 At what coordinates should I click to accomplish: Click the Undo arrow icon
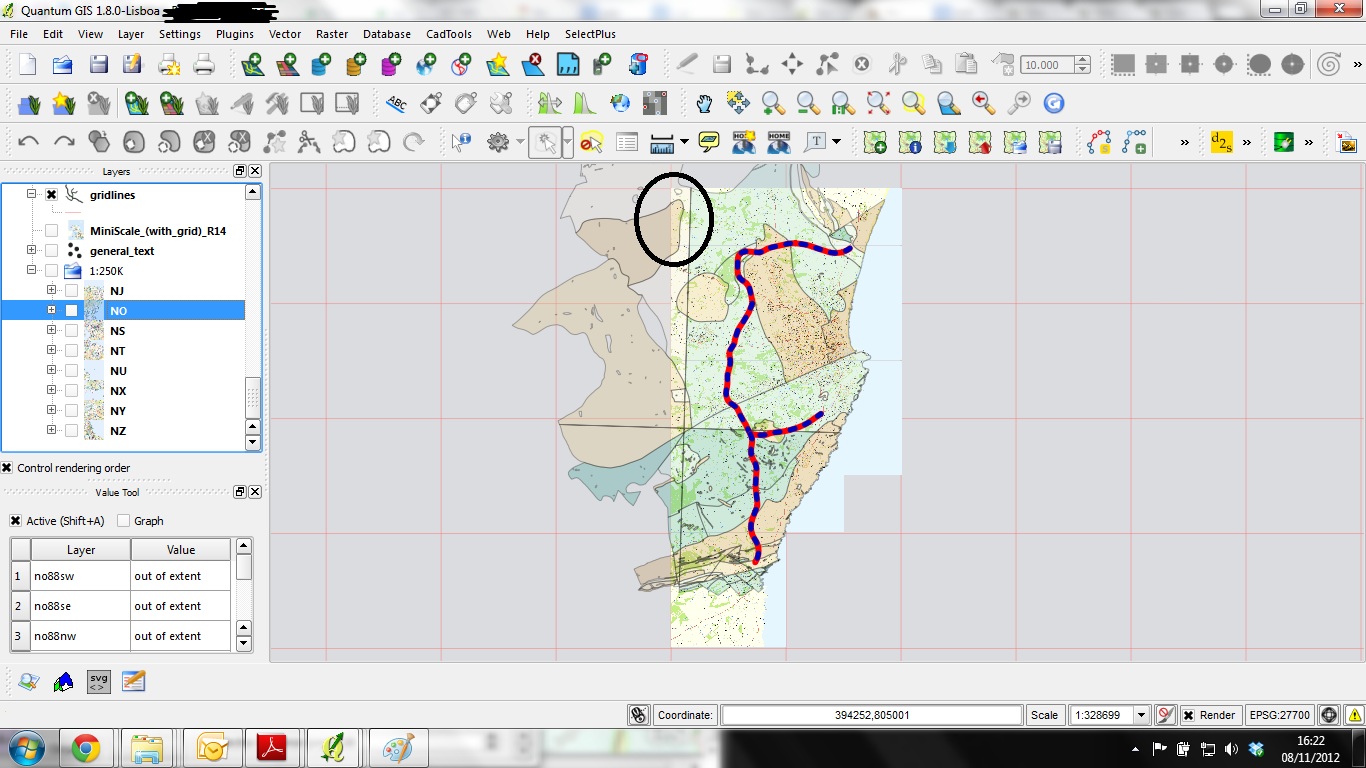(28, 142)
